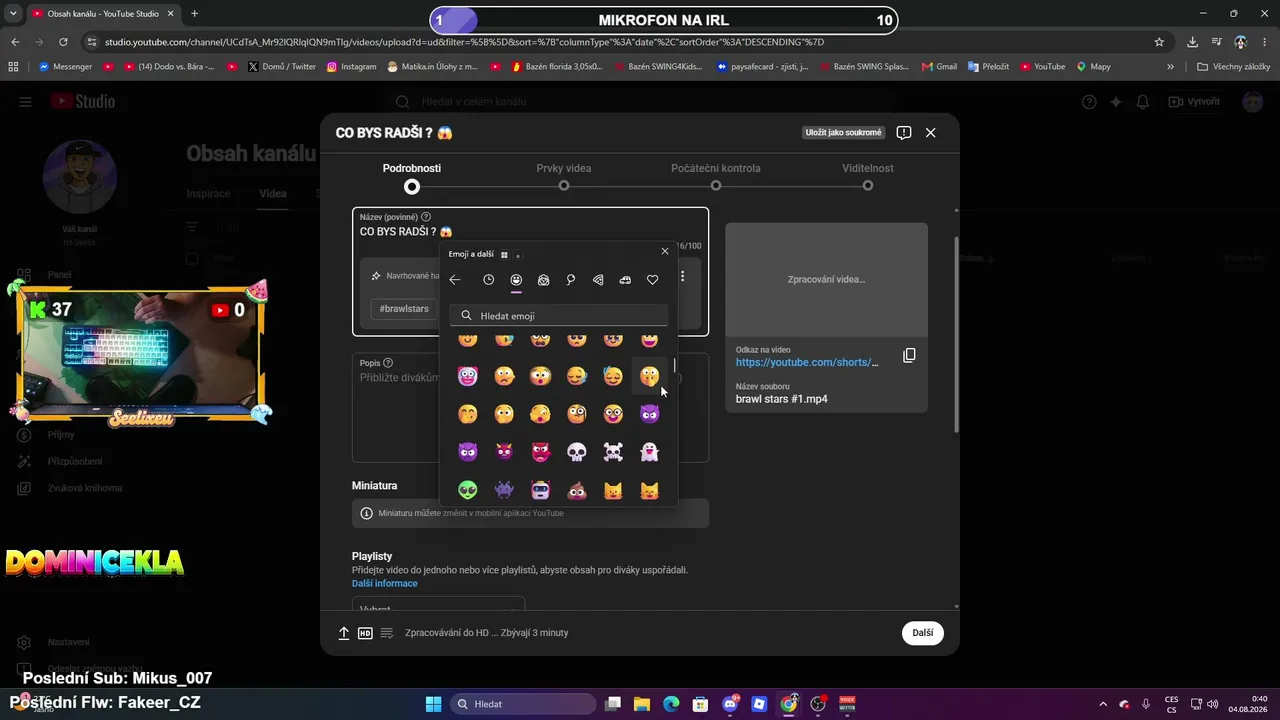Insert the ghost emoji
This screenshot has width=1280, height=720.
click(x=650, y=452)
